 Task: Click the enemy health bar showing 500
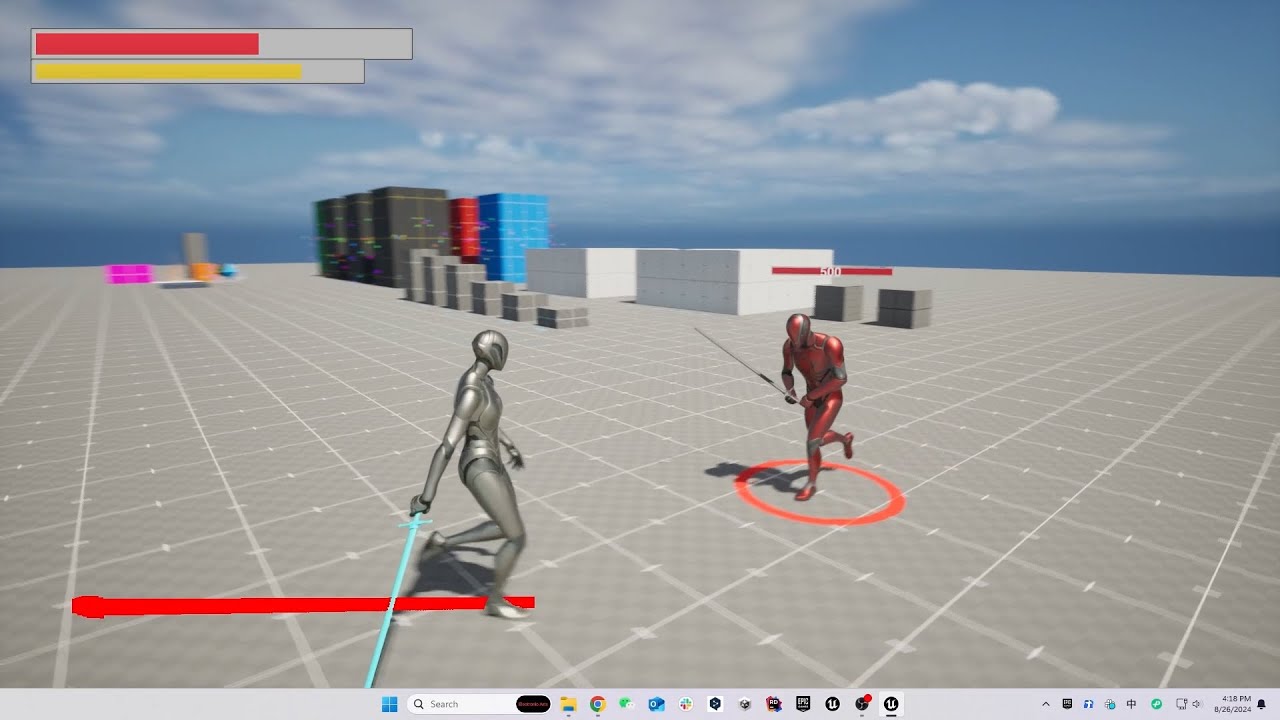click(x=831, y=271)
